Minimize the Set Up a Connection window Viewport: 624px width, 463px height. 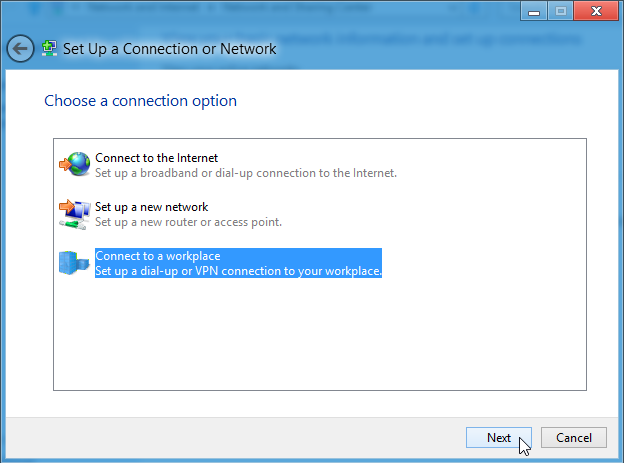534,11
